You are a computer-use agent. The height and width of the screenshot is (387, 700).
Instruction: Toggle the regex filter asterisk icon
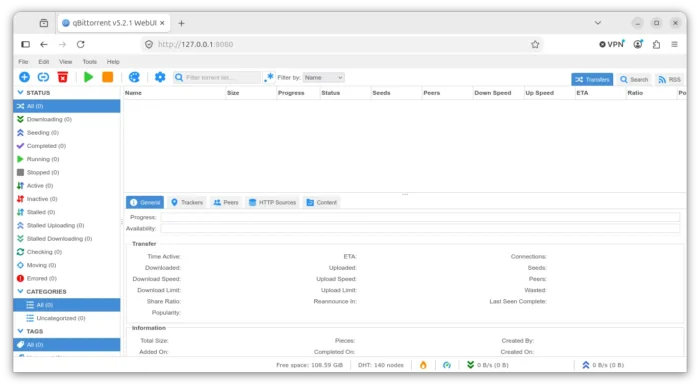pyautogui.click(x=269, y=77)
